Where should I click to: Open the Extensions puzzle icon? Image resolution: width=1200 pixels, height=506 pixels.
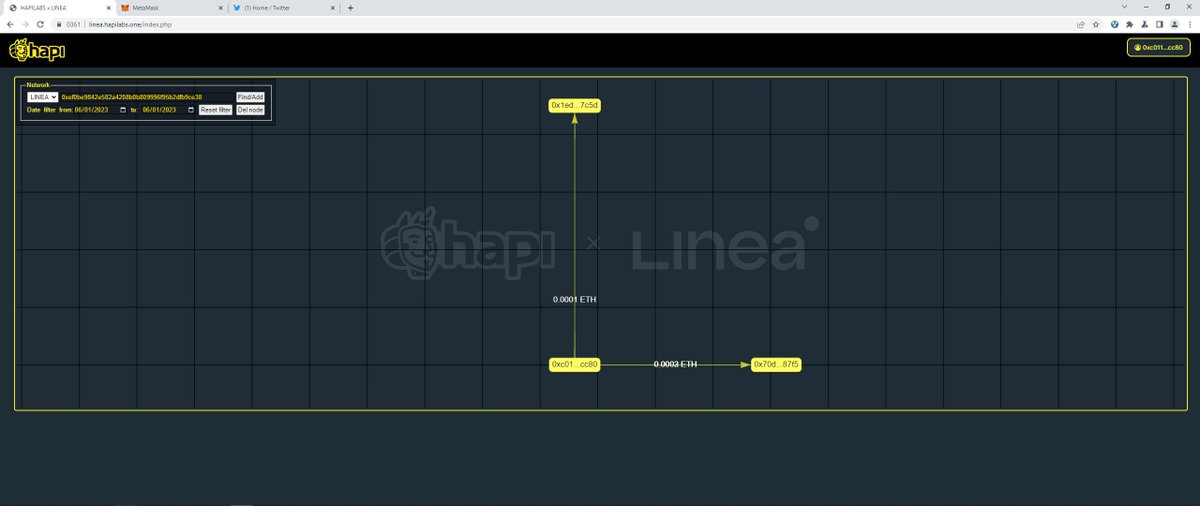pos(1130,24)
